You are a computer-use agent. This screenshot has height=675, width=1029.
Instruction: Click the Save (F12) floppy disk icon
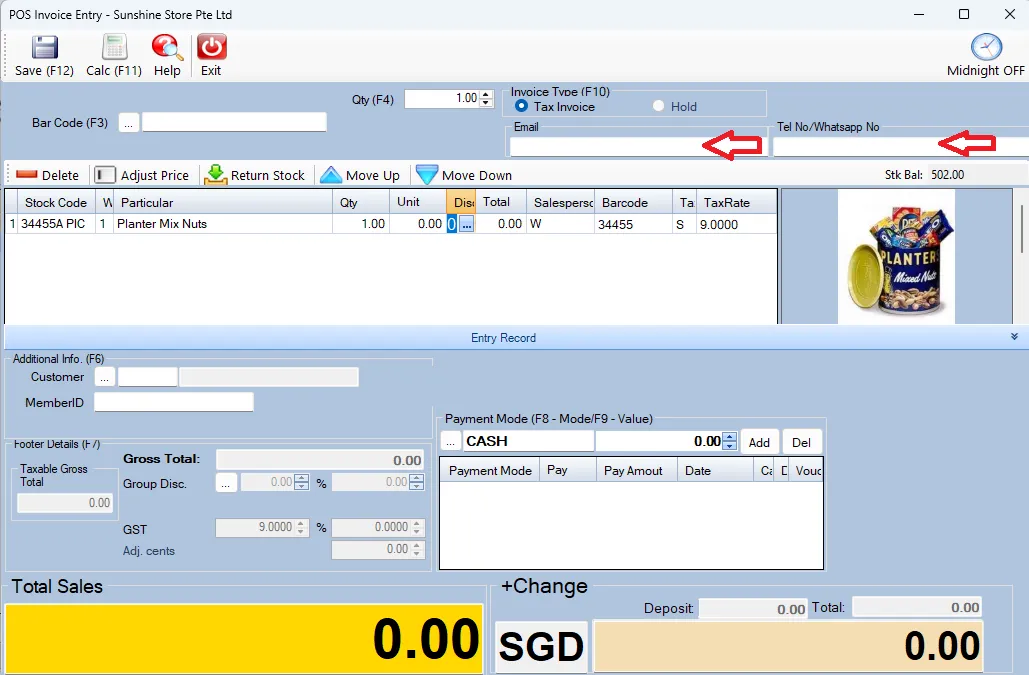coord(44,48)
